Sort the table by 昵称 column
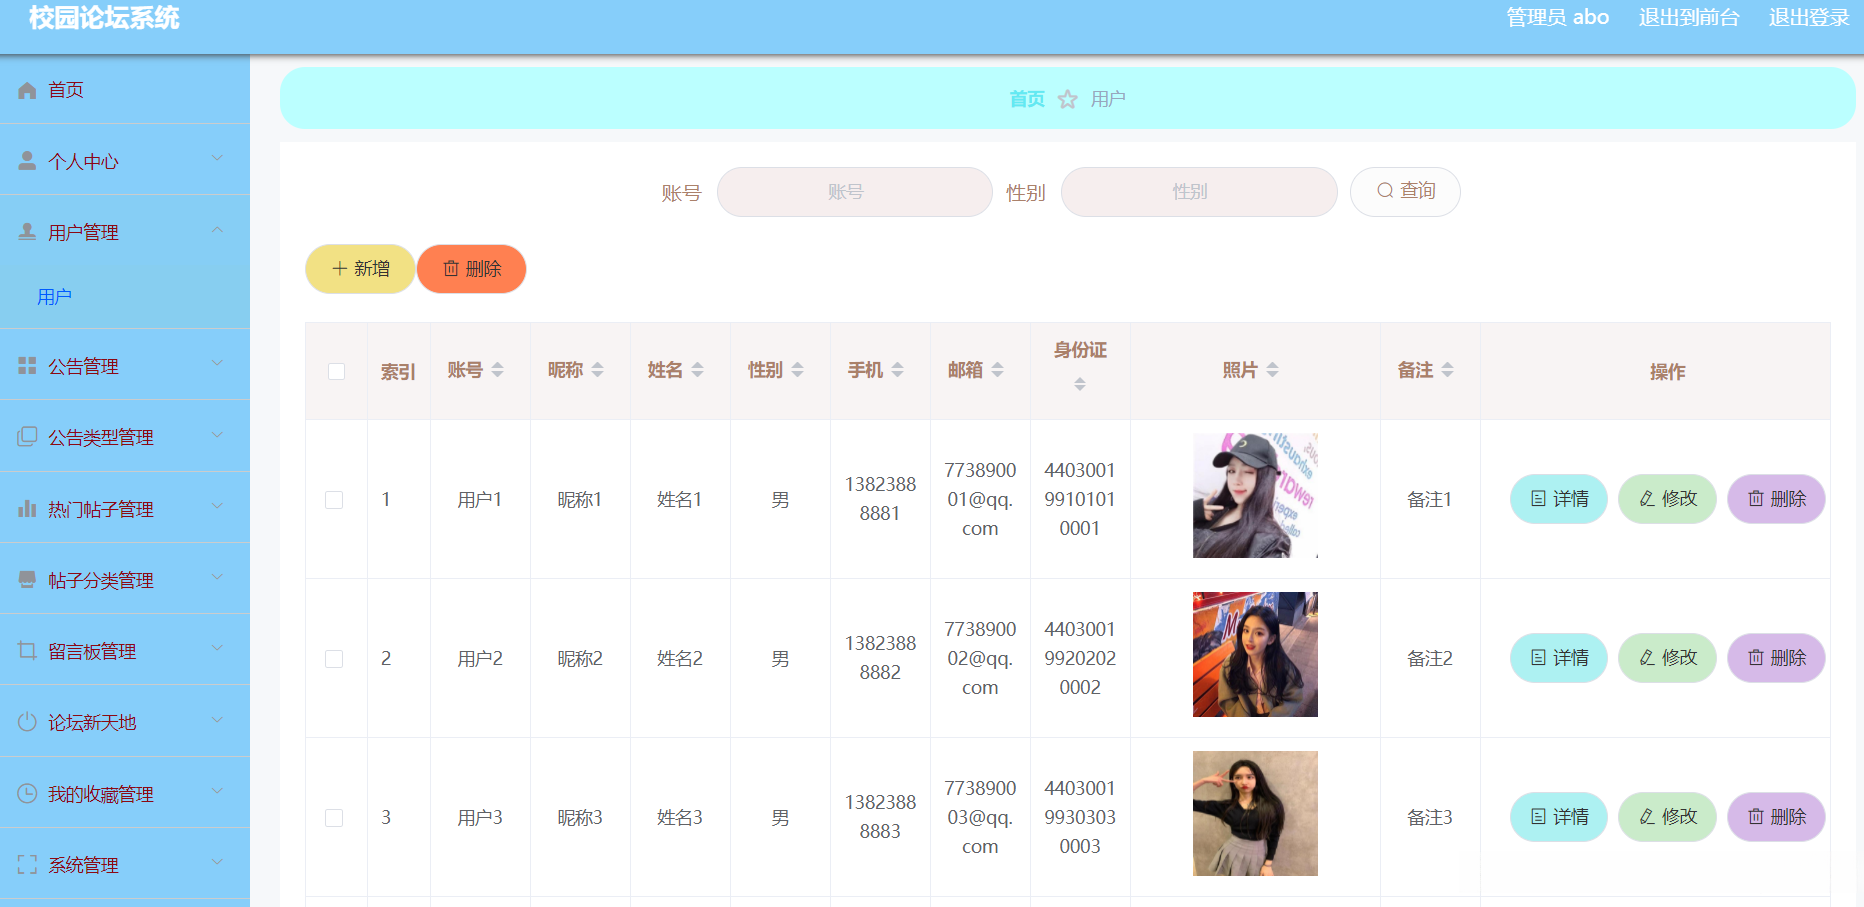 pyautogui.click(x=597, y=370)
